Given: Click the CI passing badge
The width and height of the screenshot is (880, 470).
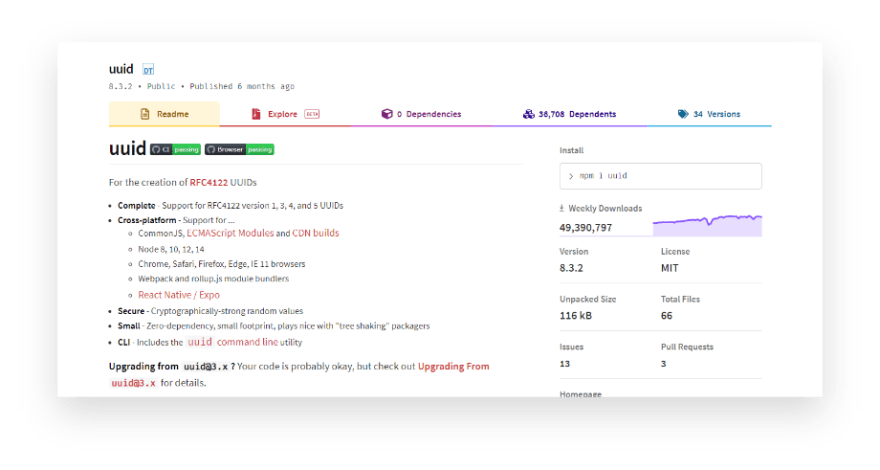Looking at the screenshot, I should pyautogui.click(x=175, y=149).
